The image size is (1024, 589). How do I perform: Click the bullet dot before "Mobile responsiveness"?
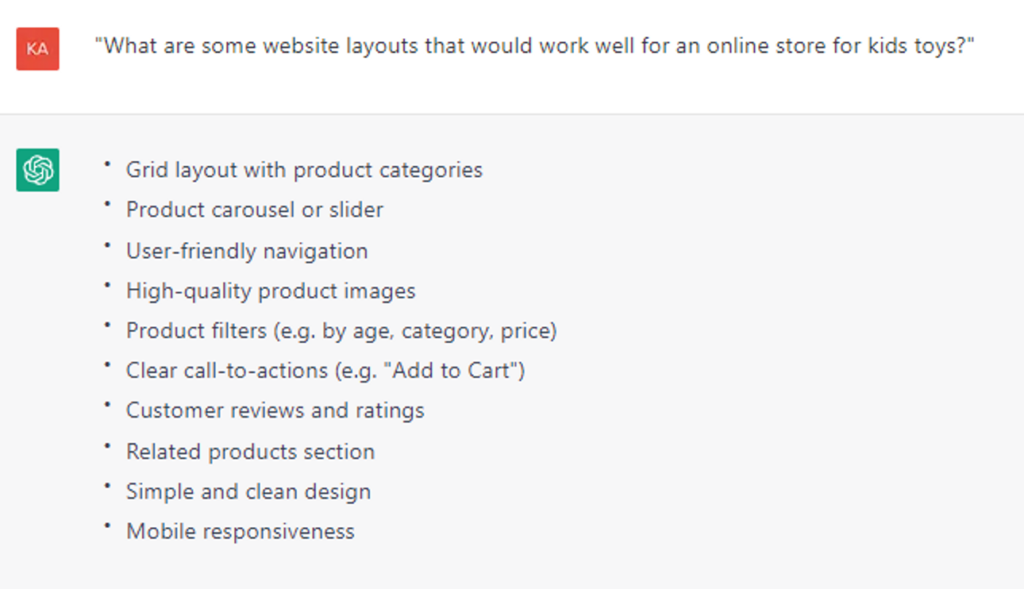107,526
